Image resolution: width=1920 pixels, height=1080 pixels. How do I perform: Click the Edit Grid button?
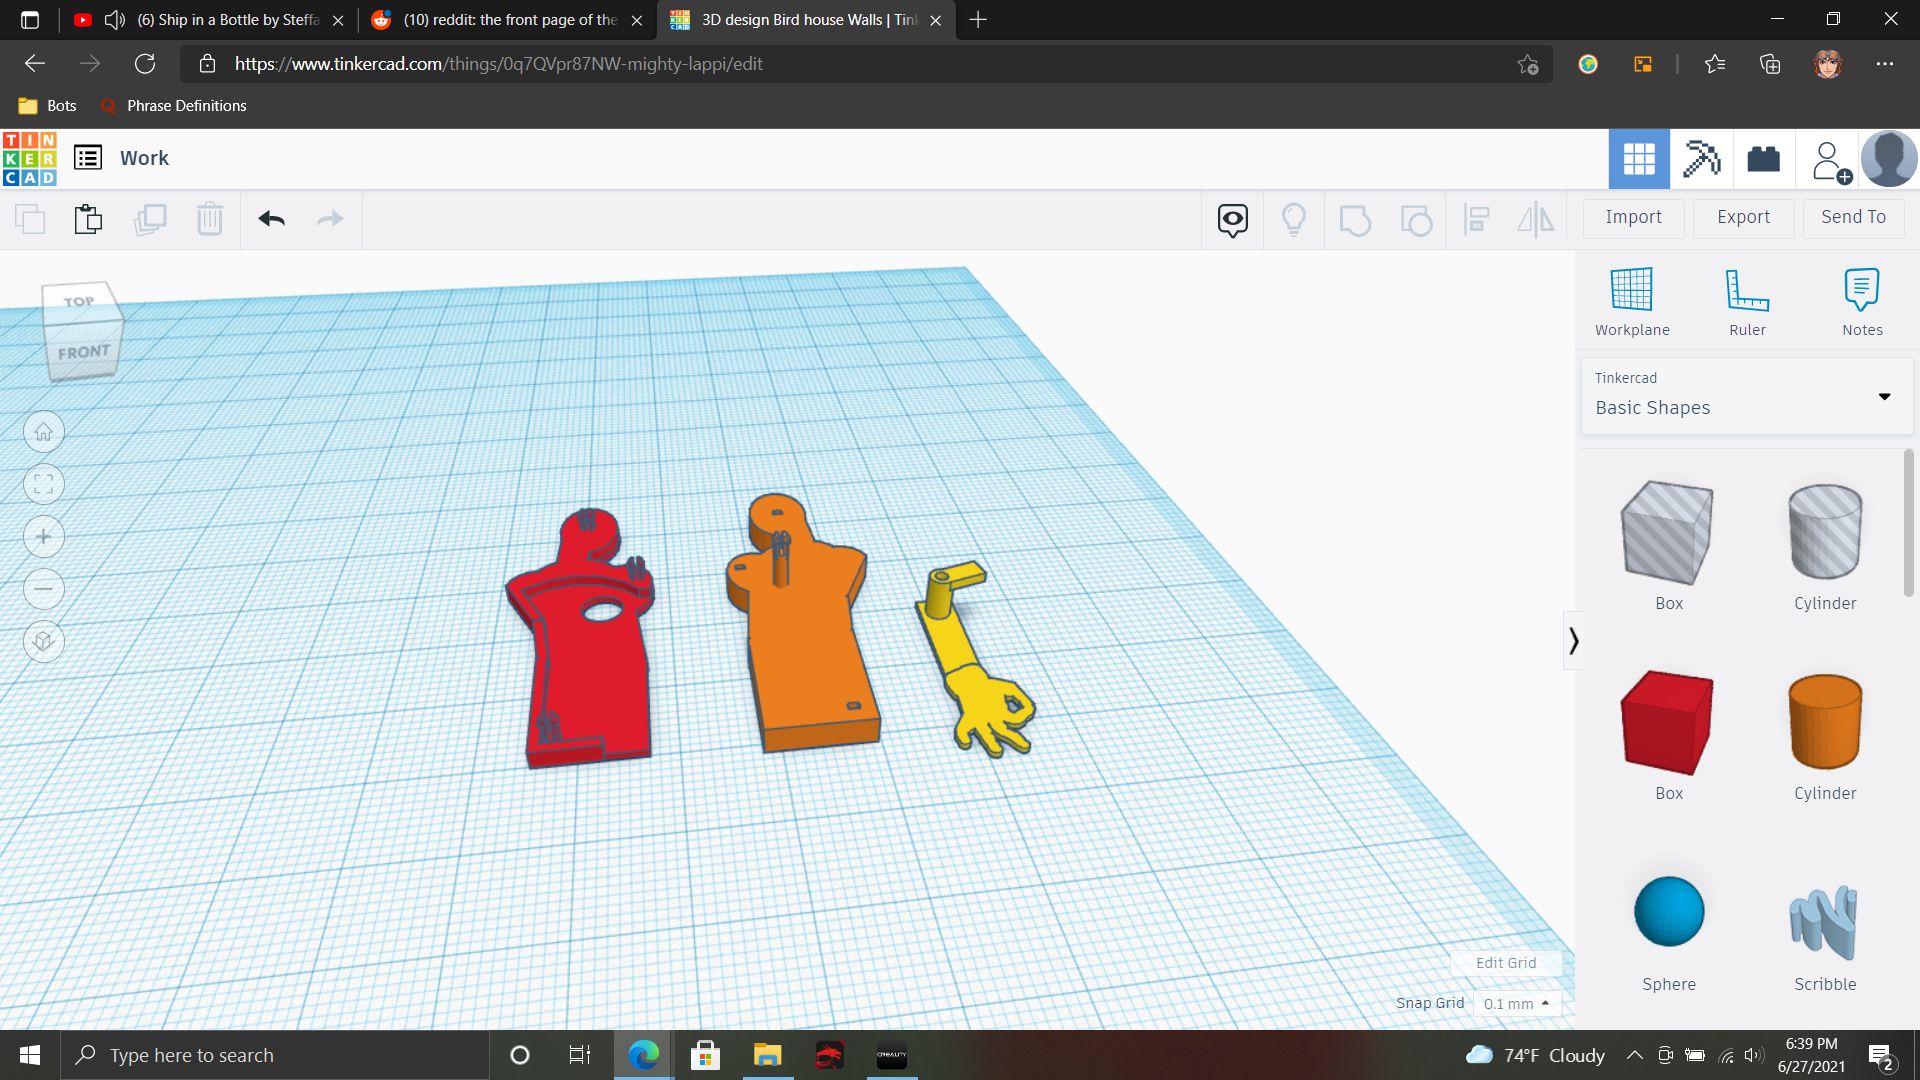click(1505, 963)
